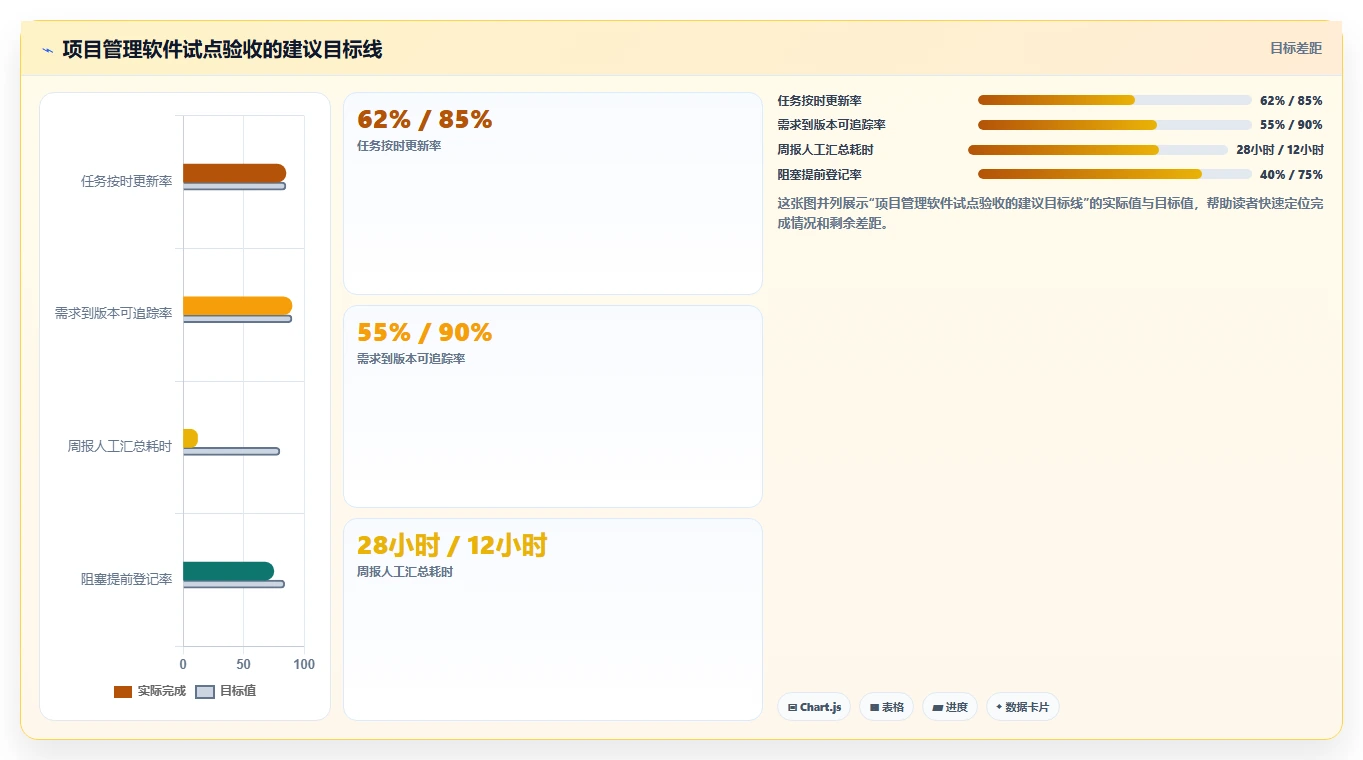Image resolution: width=1363 pixels, height=760 pixels.
Task: Click the large 55% / 90% card value
Action: click(425, 333)
